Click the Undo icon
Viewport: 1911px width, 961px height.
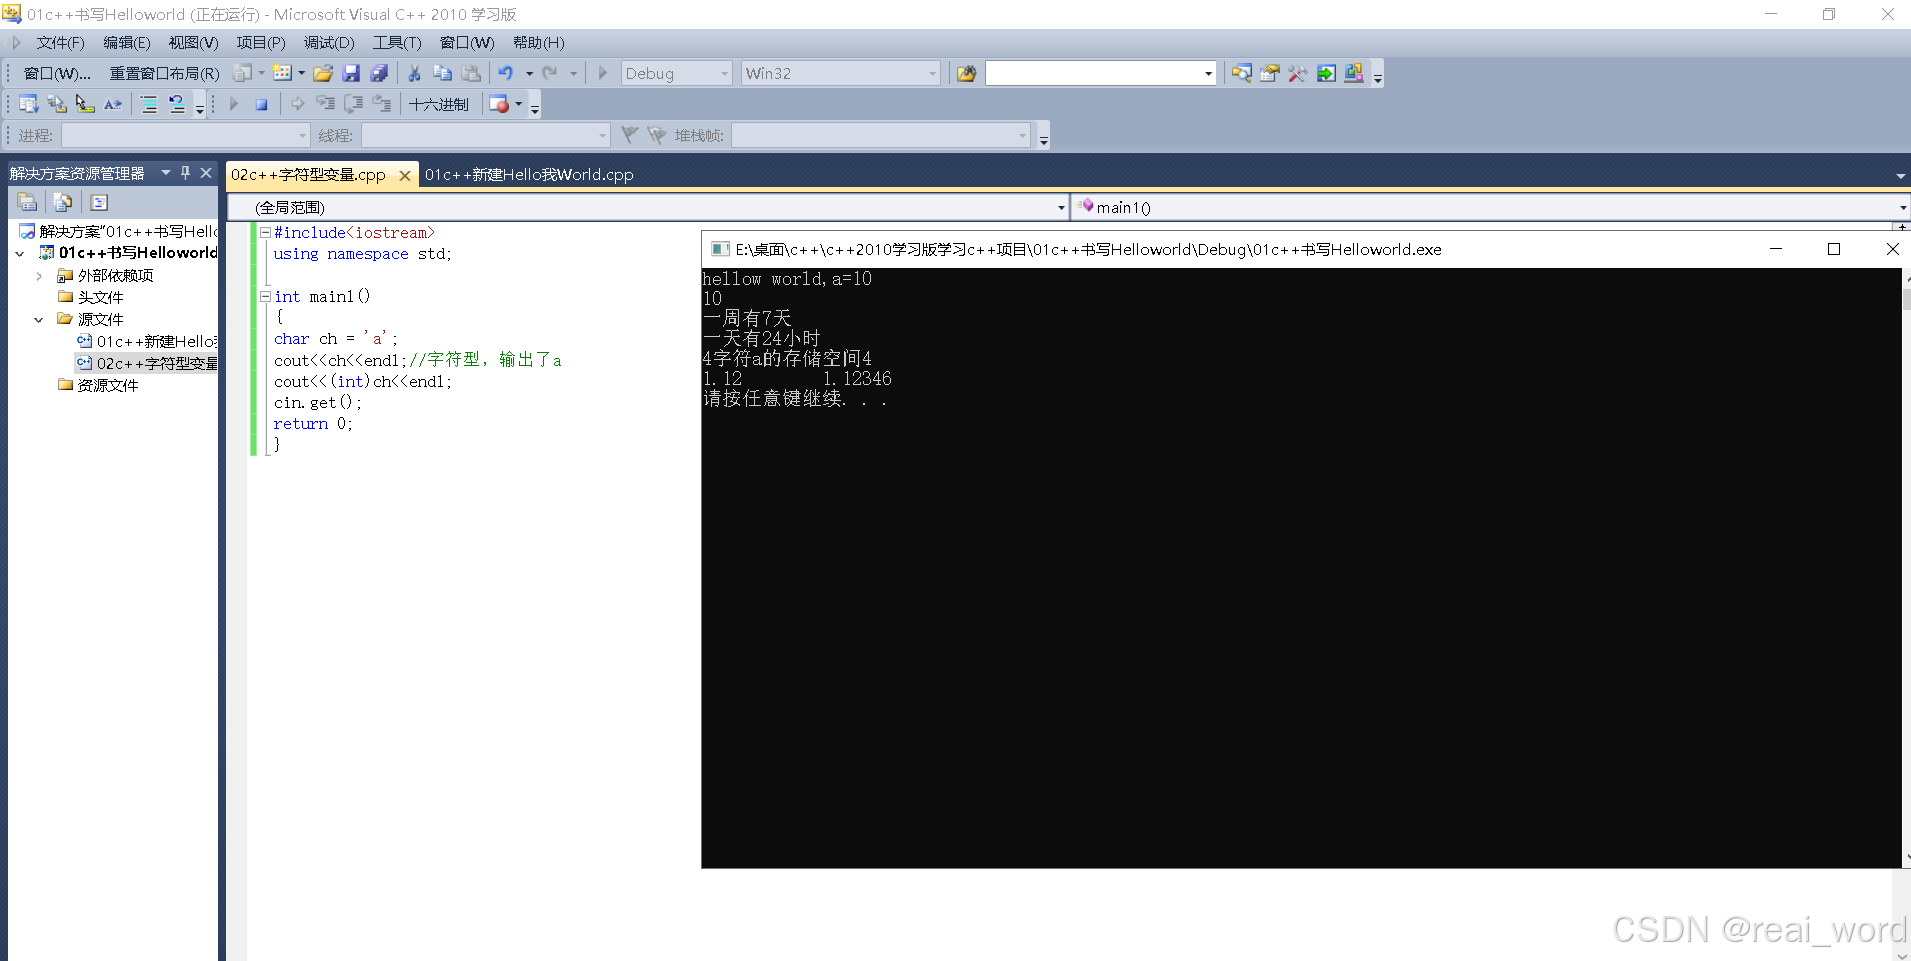(507, 72)
